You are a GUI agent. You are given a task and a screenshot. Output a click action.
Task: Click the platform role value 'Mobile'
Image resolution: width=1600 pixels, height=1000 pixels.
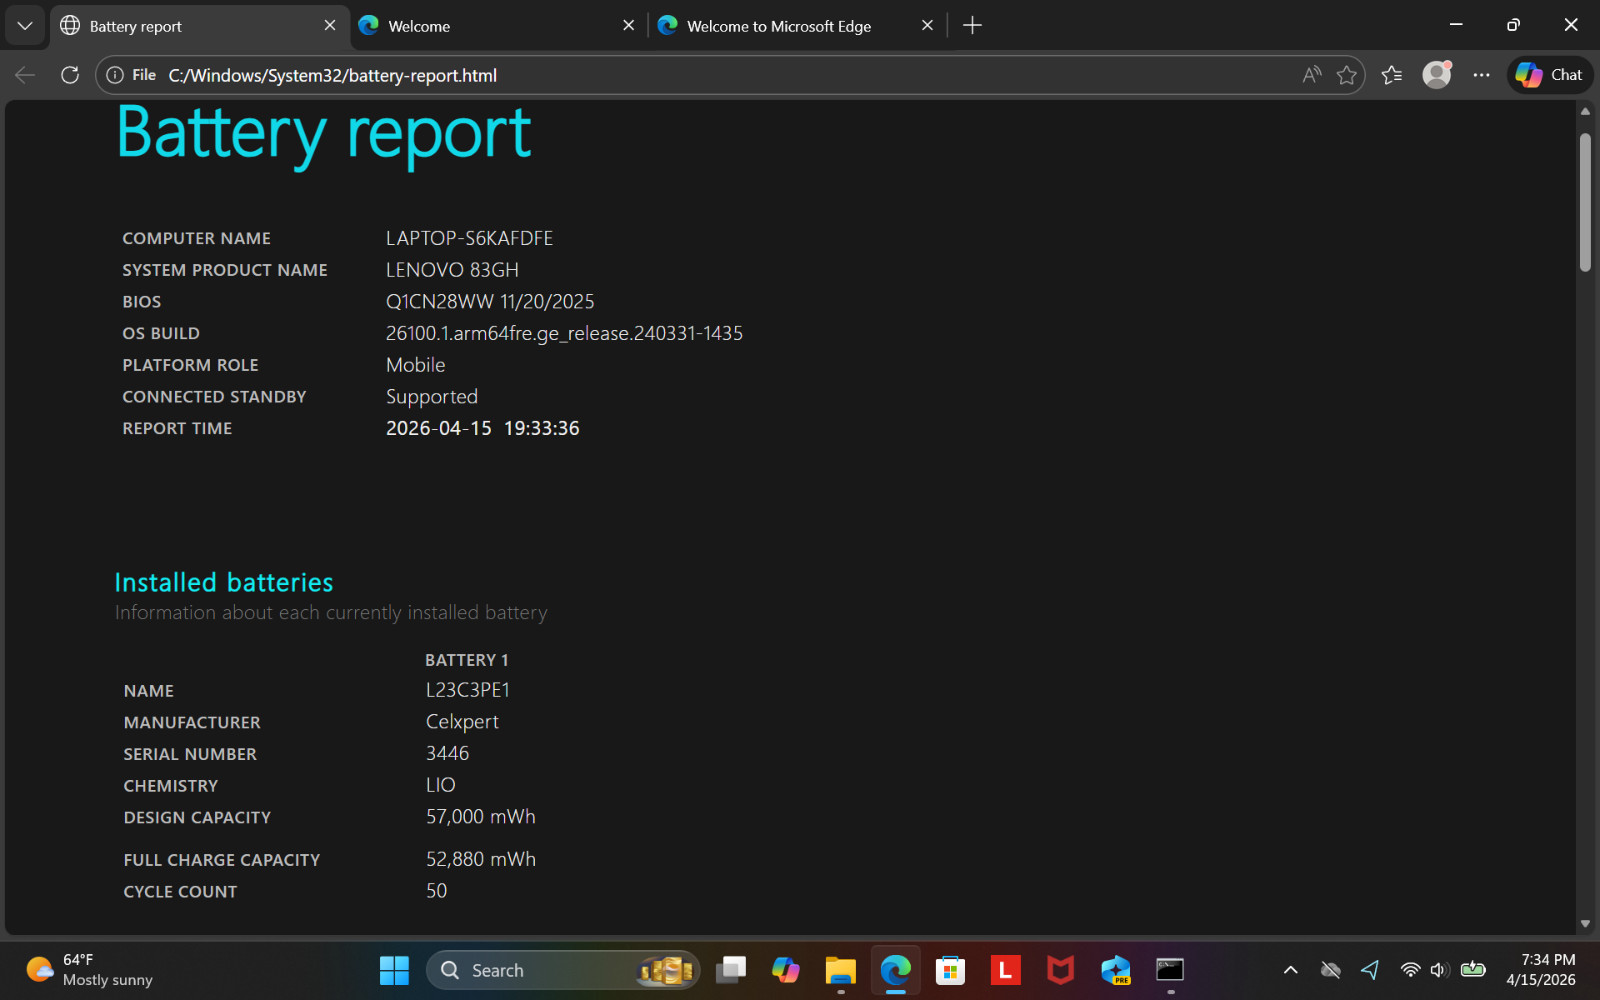[416, 365]
